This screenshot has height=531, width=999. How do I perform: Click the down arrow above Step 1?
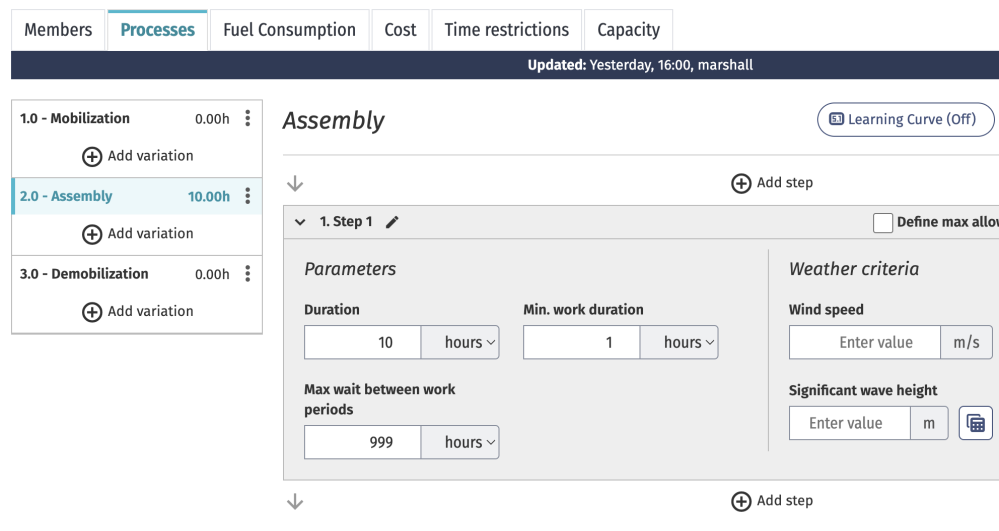coord(295,184)
